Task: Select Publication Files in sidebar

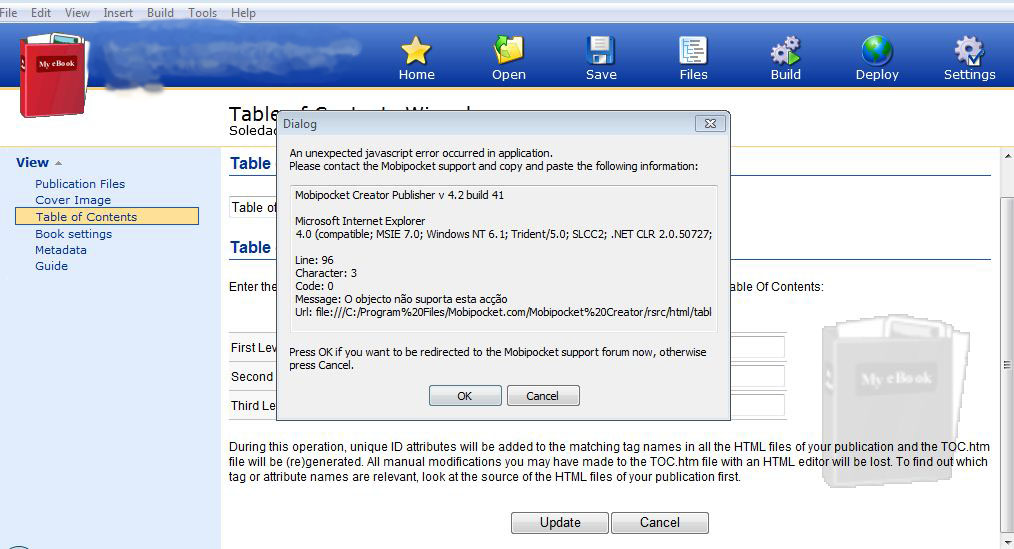Action: (80, 184)
